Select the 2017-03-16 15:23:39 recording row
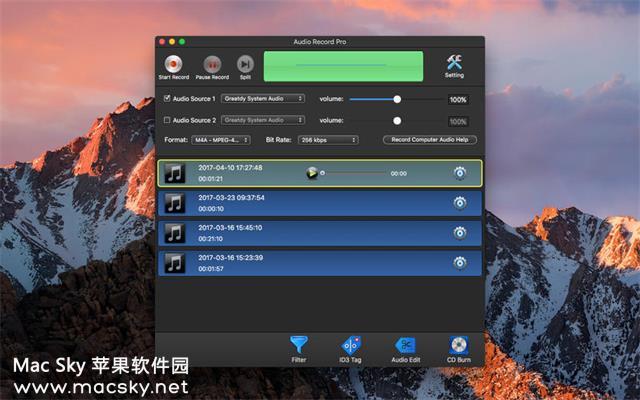The width and height of the screenshot is (640, 400). 320,263
